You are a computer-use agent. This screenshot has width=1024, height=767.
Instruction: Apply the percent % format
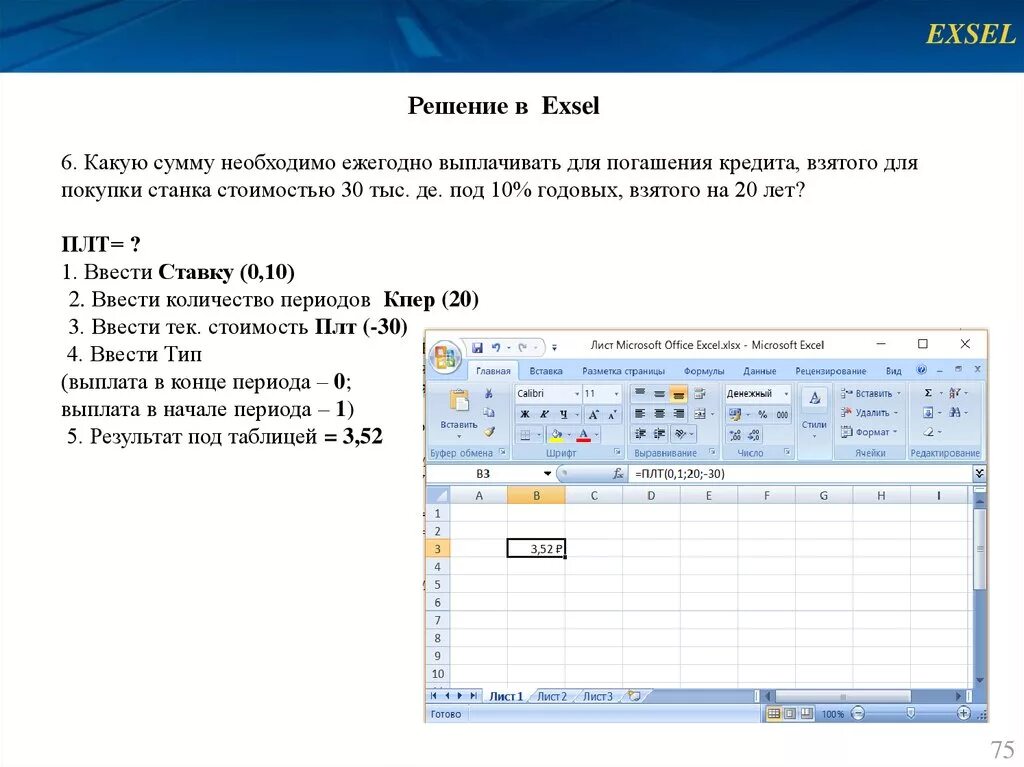tap(762, 414)
